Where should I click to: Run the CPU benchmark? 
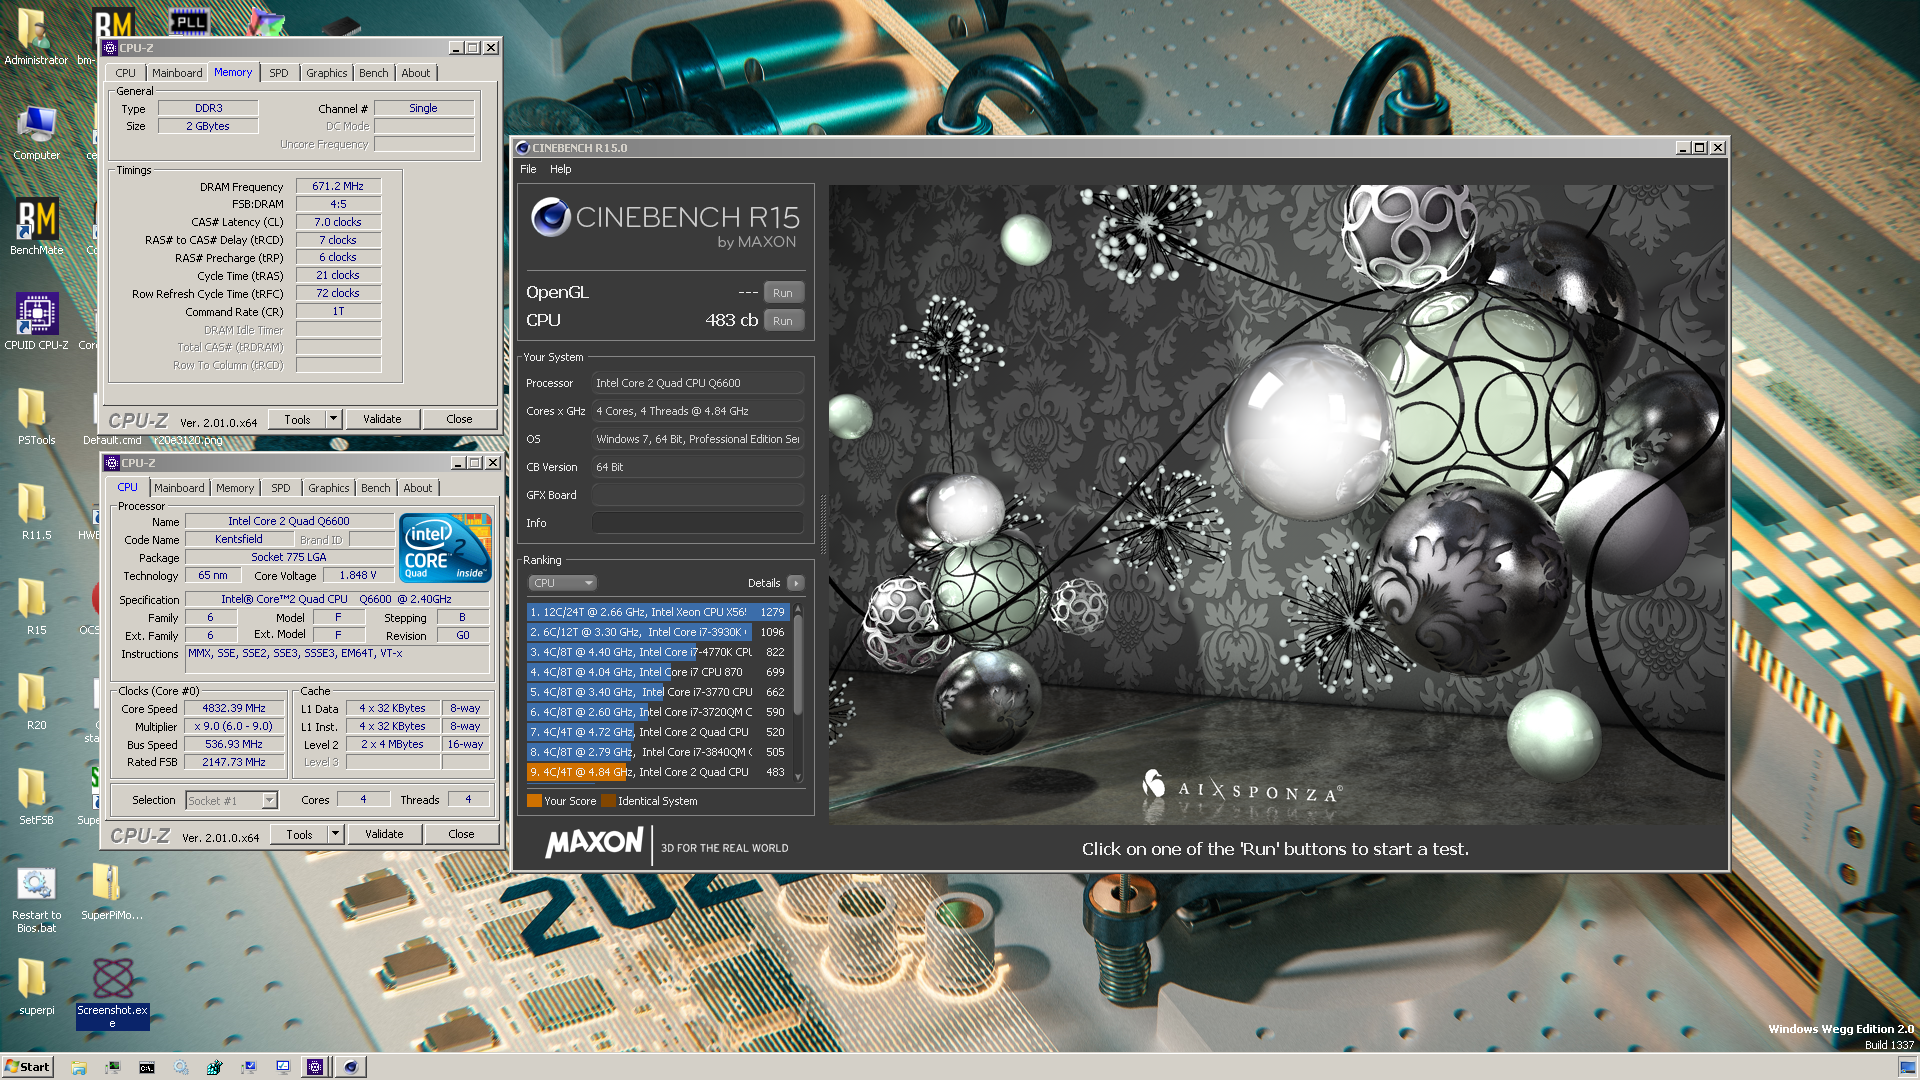pyautogui.click(x=783, y=321)
